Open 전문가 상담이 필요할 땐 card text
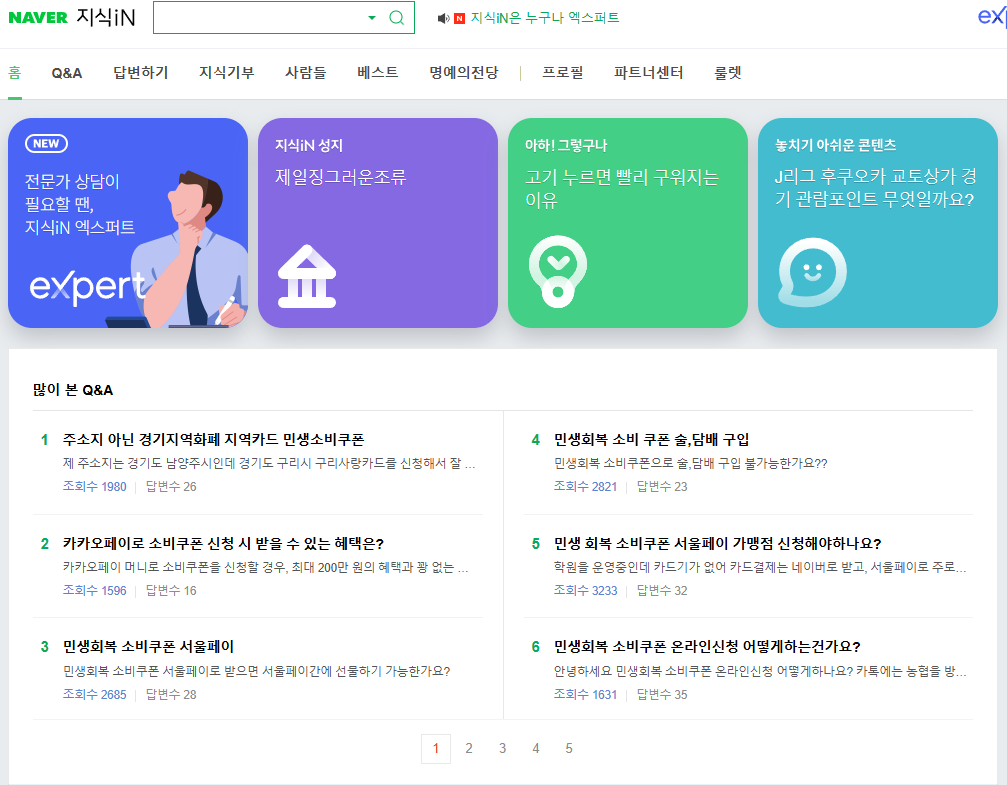The width and height of the screenshot is (1007, 785). pyautogui.click(x=80, y=204)
